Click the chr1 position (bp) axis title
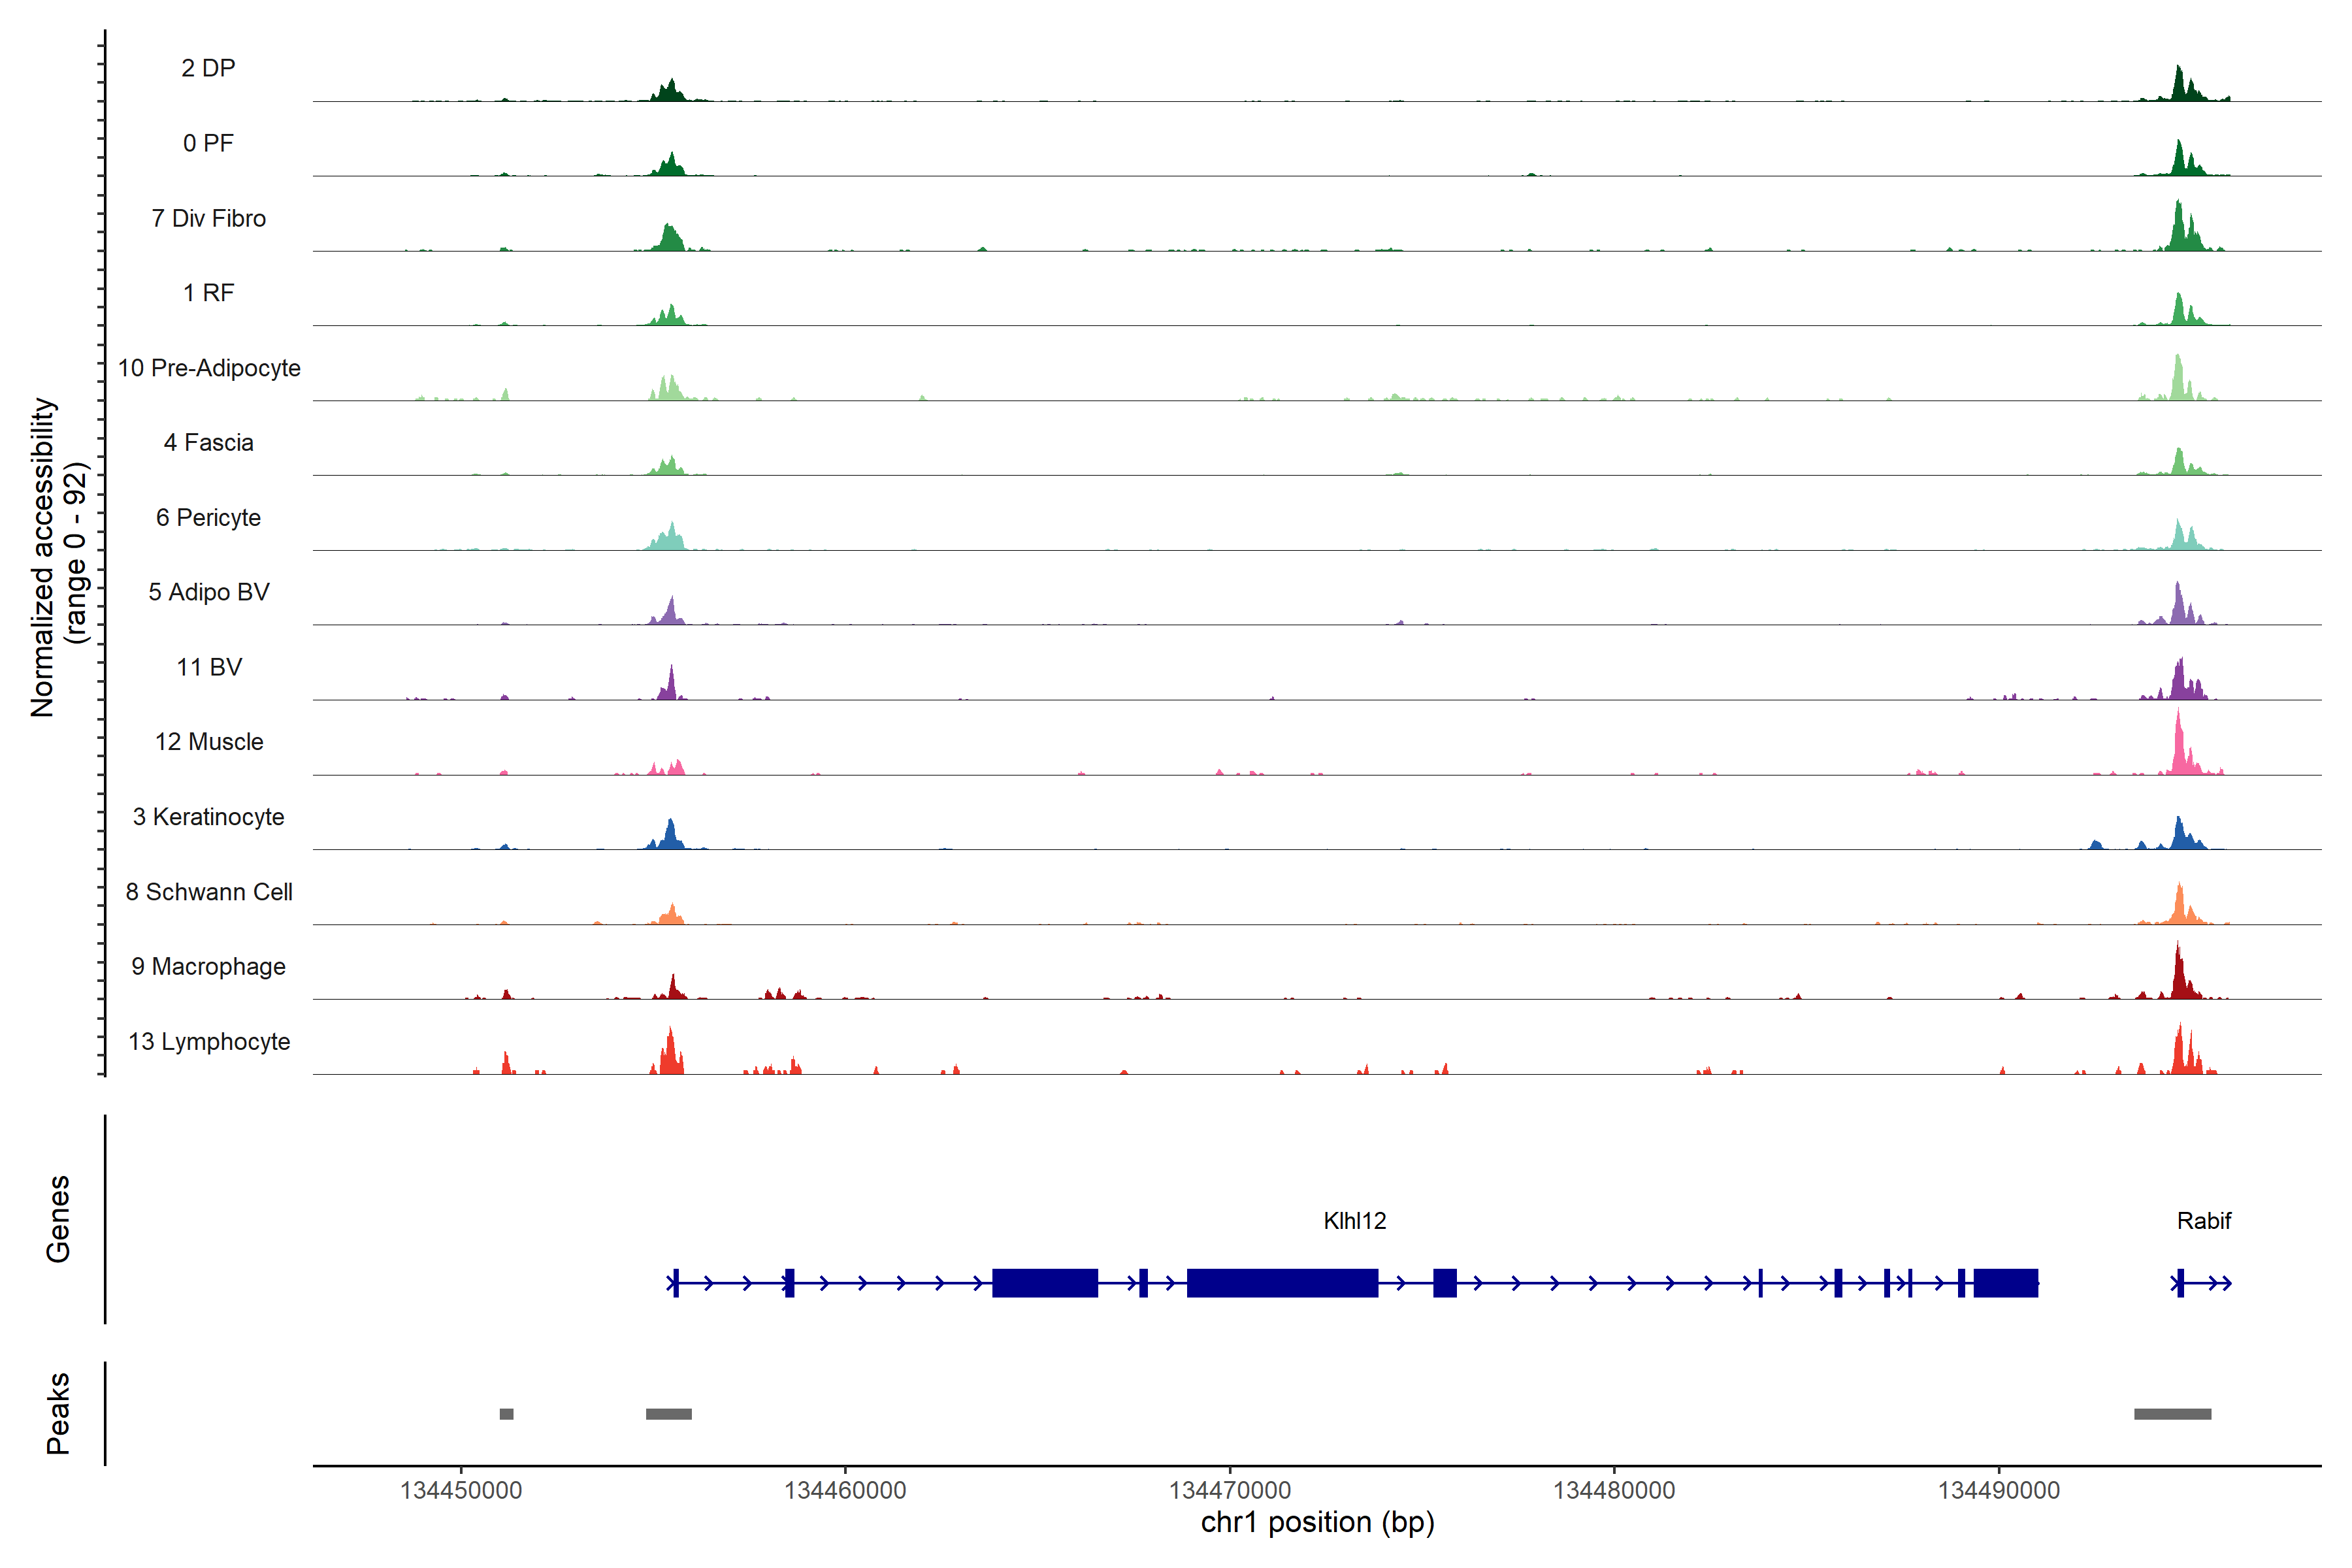The height and width of the screenshot is (1568, 2352). (x=1317, y=1522)
